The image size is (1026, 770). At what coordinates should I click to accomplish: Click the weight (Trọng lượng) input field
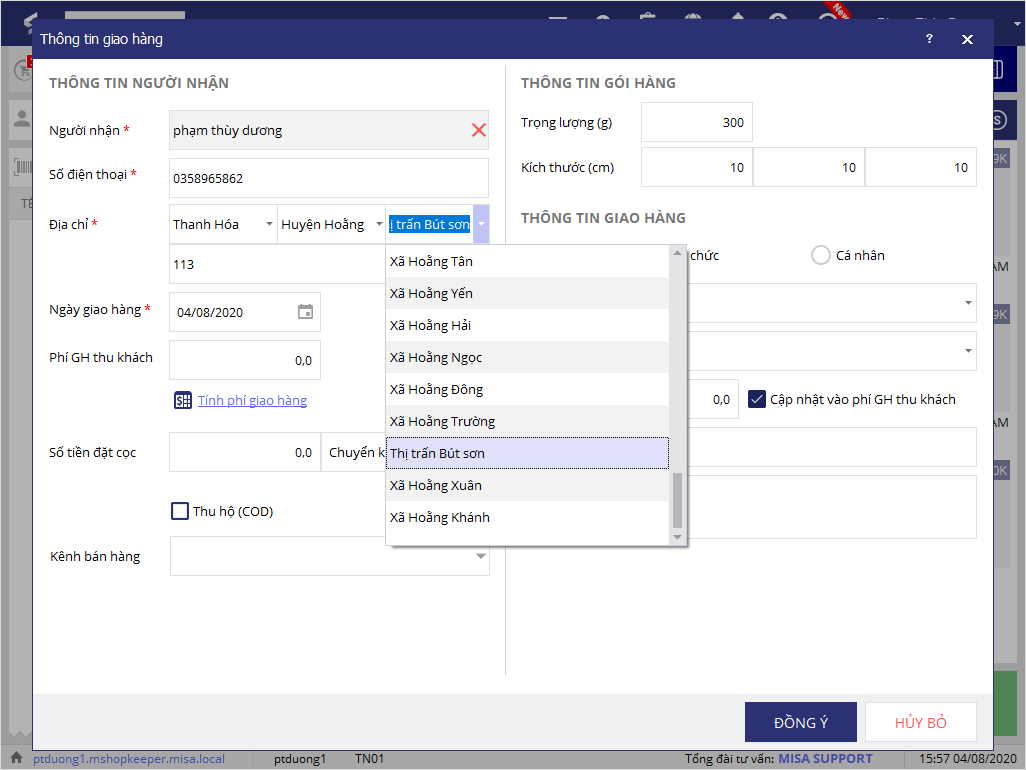[696, 122]
